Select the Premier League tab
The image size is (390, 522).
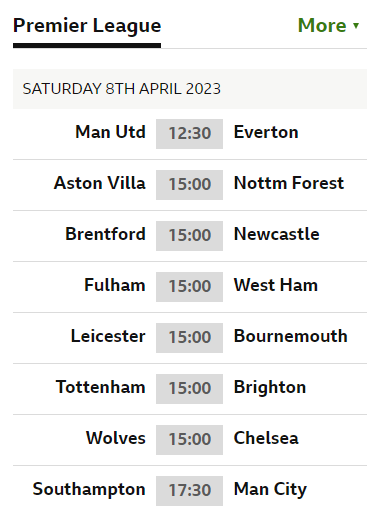pos(87,26)
